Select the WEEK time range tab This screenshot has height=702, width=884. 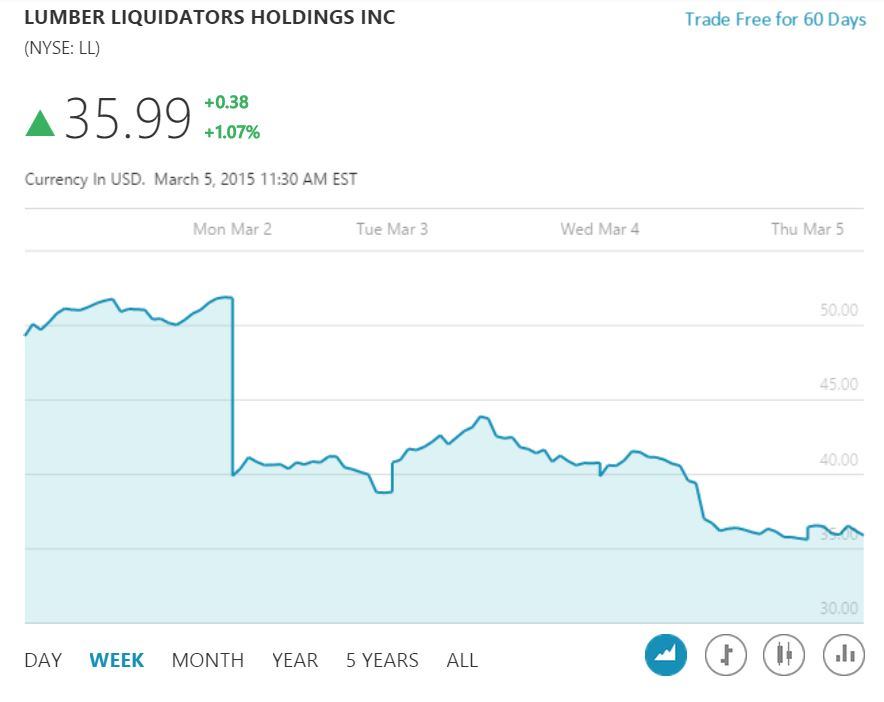(117, 660)
